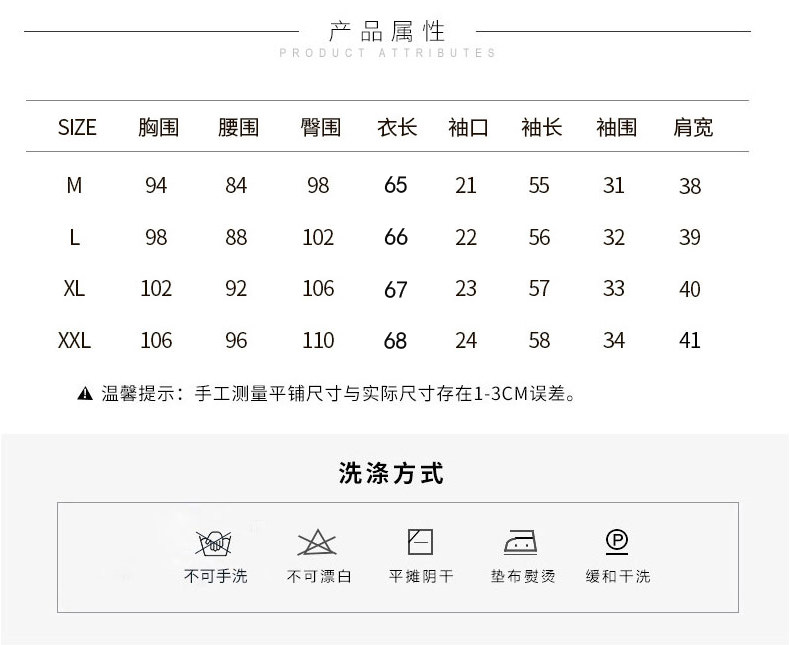The image size is (790, 645).
Task: Click the 袖长 column header
Action: click(541, 127)
